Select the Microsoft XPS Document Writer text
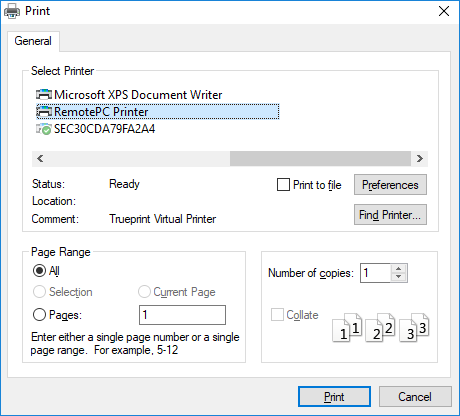The image size is (460, 416). click(138, 95)
